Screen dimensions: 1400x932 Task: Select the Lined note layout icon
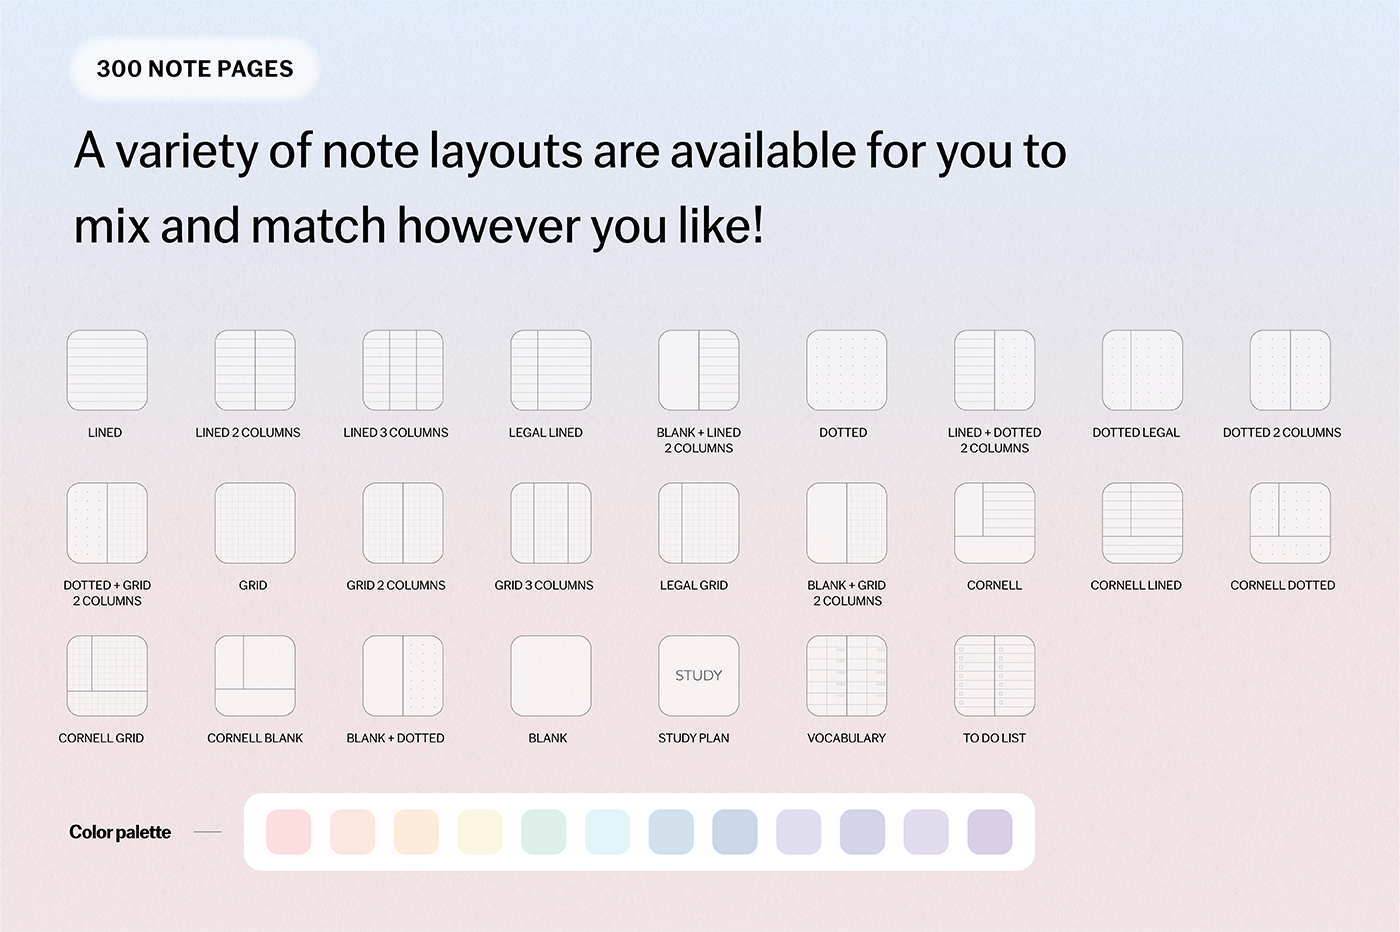[107, 371]
